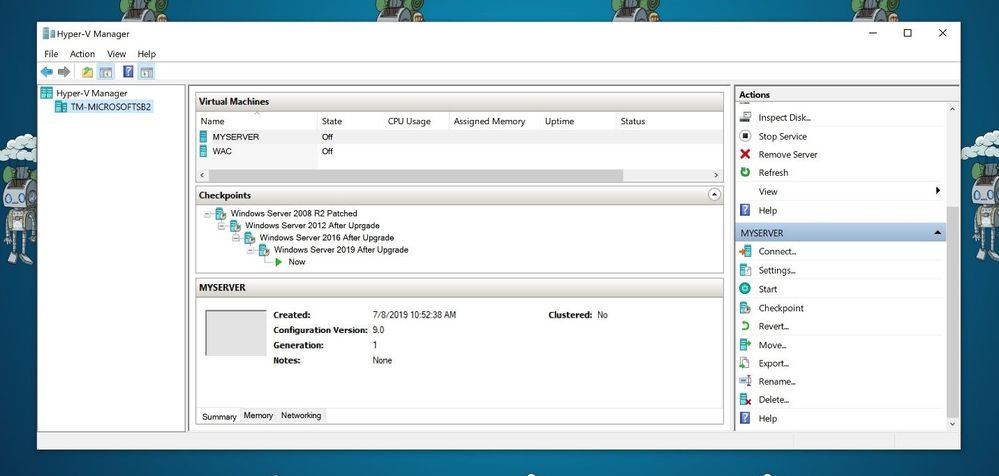Screen dimensions: 999x476
Task: Collapse the Windows Server 2016 After Upgrade node
Action: (236, 238)
